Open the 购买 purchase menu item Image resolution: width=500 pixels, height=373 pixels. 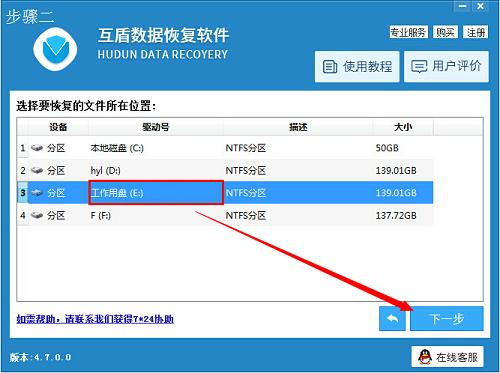446,32
